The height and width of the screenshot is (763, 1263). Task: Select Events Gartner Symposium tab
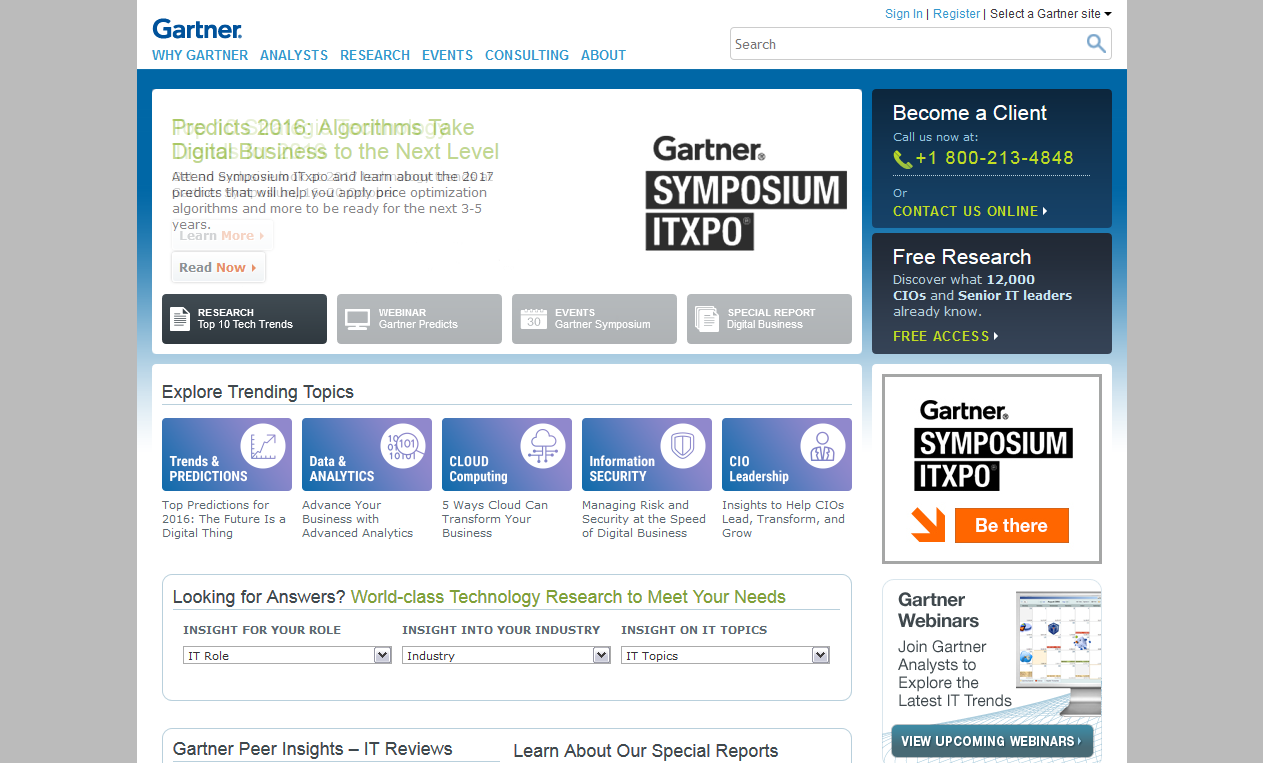point(594,319)
